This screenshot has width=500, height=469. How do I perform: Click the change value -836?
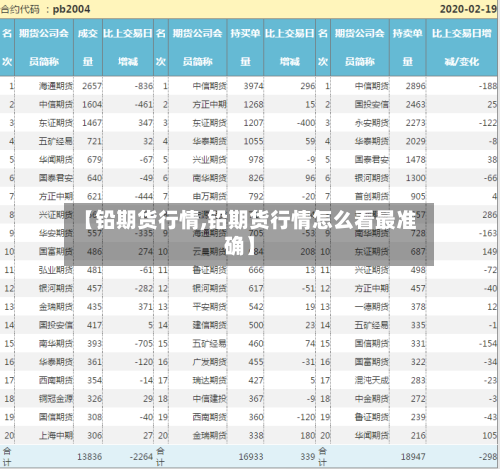[144, 86]
